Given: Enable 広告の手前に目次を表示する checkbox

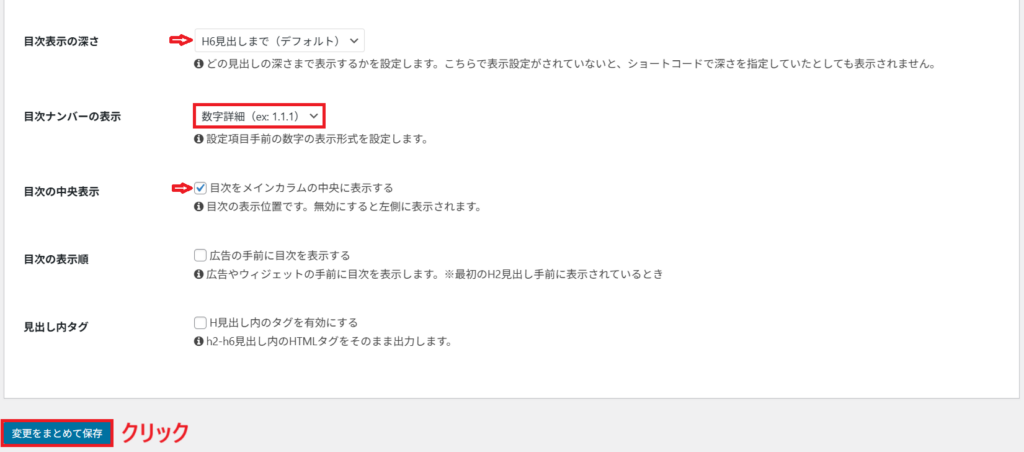Looking at the screenshot, I should tap(200, 255).
